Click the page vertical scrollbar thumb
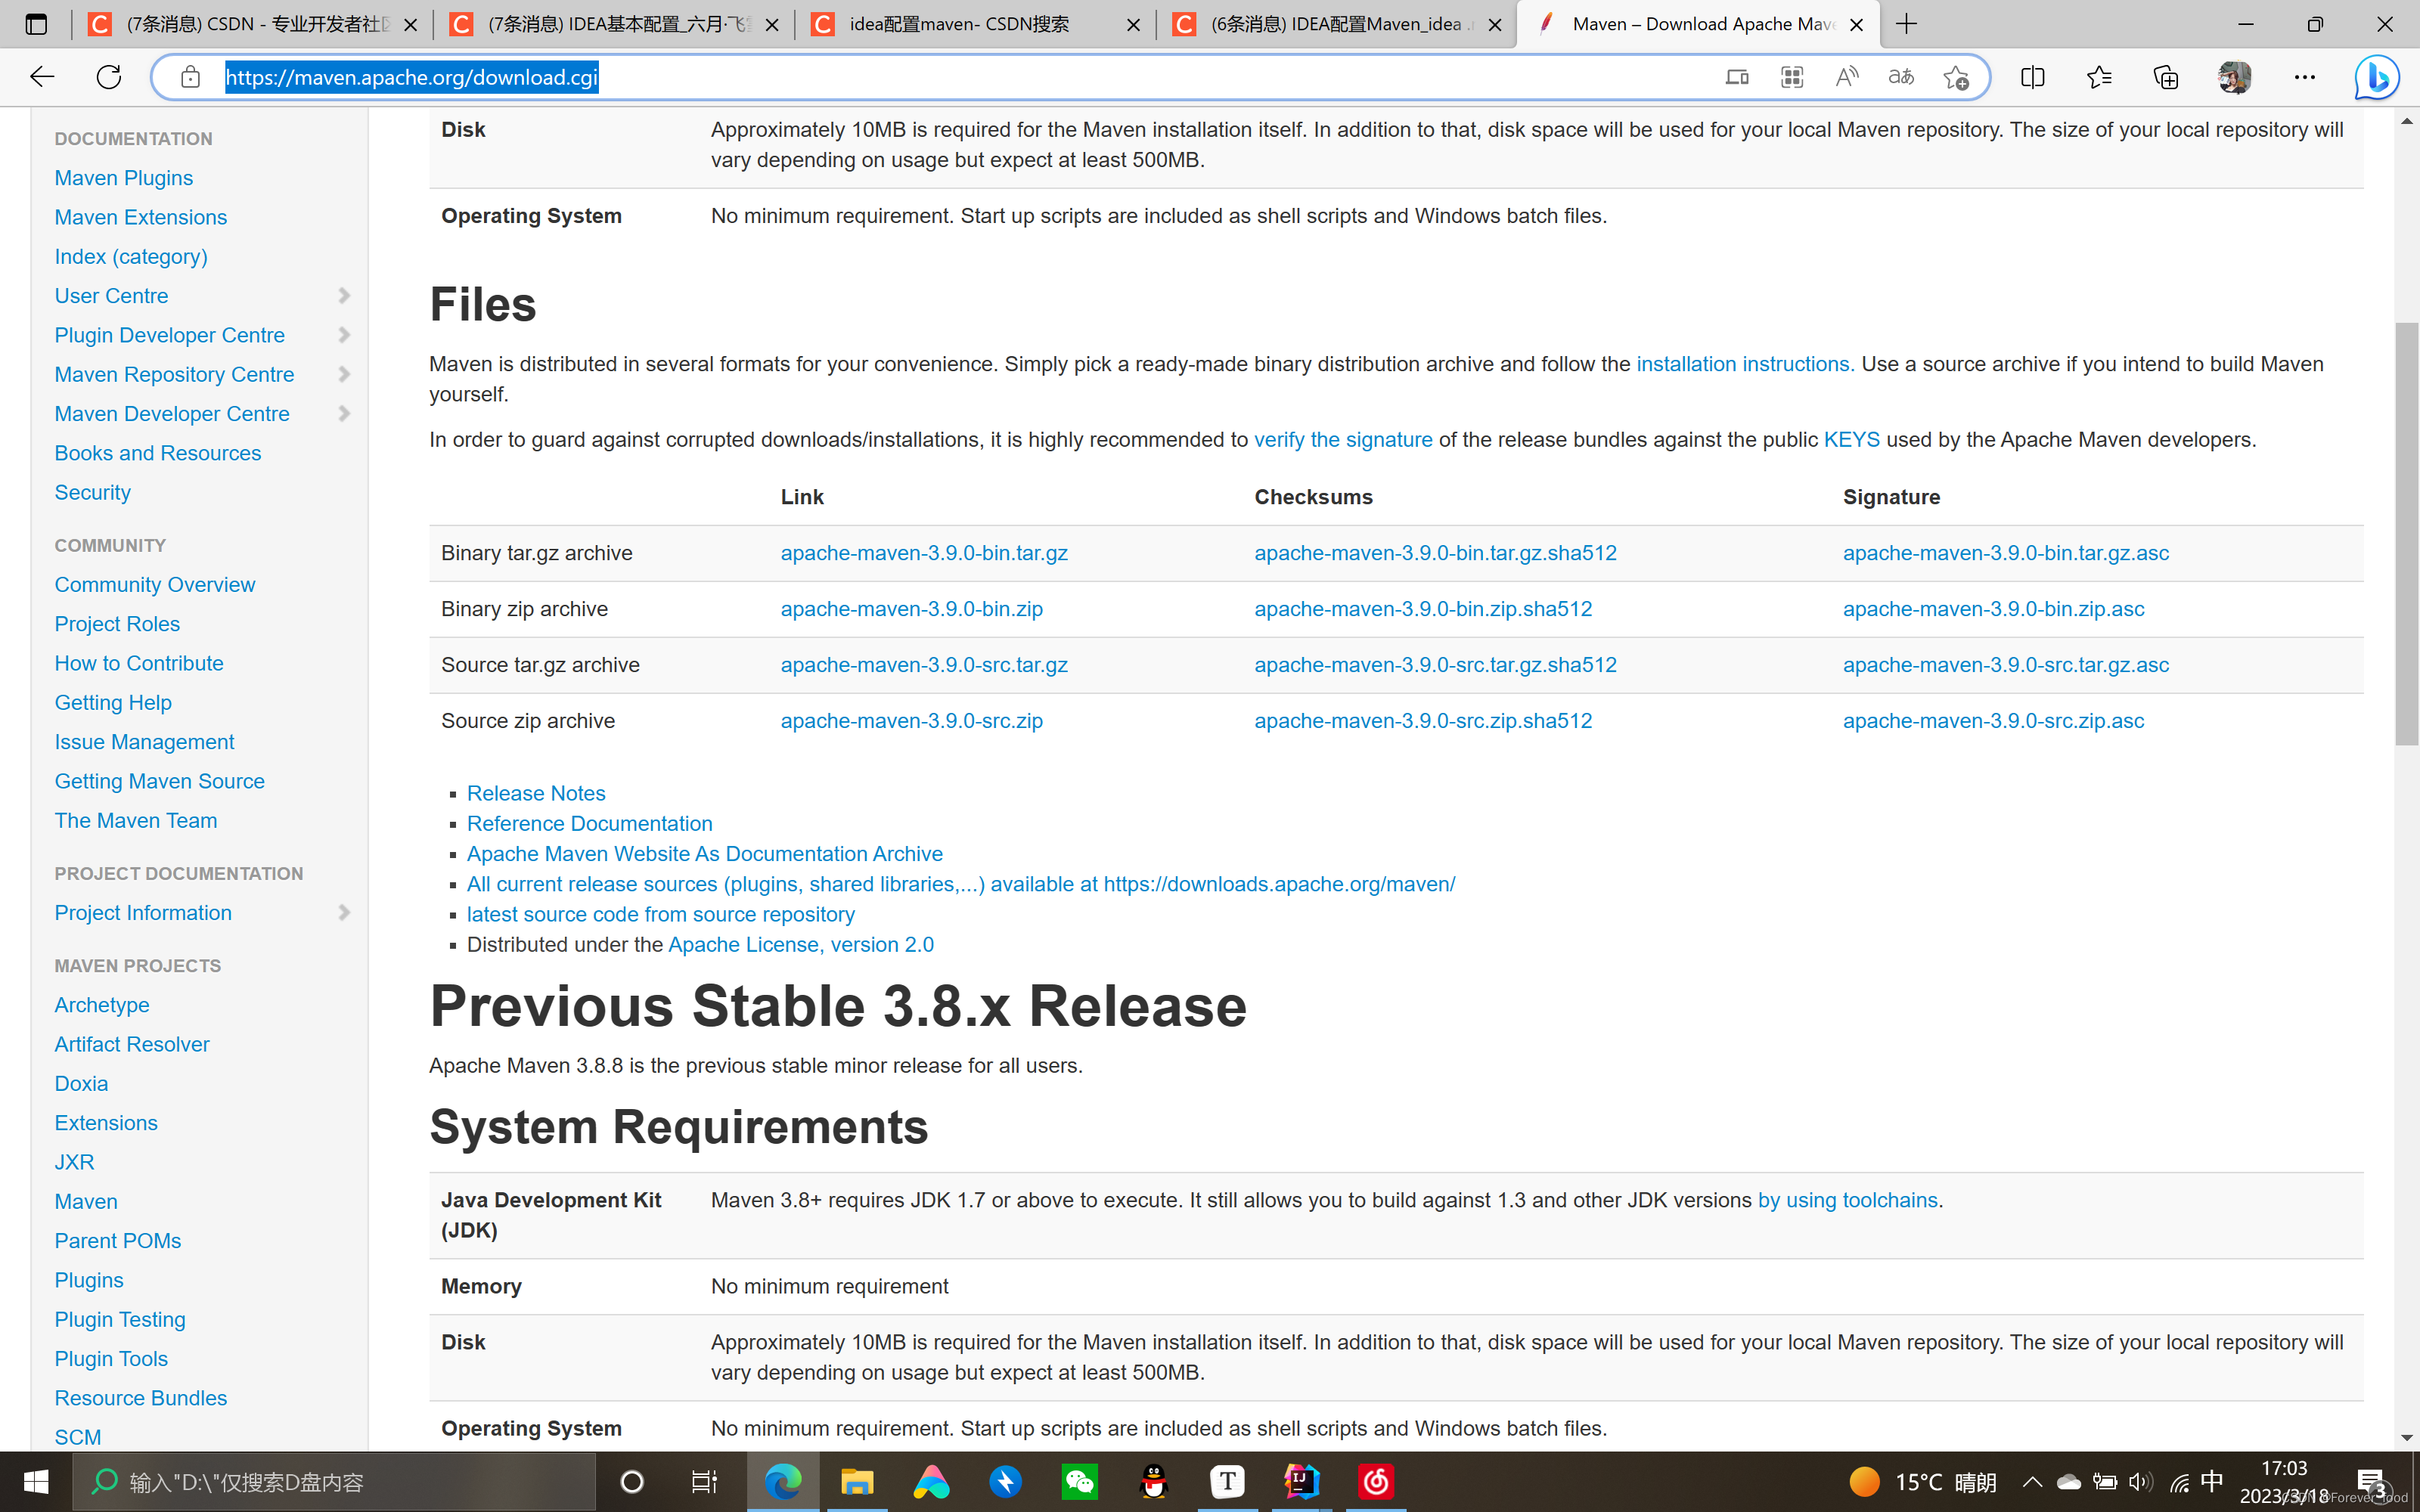 click(x=2406, y=534)
